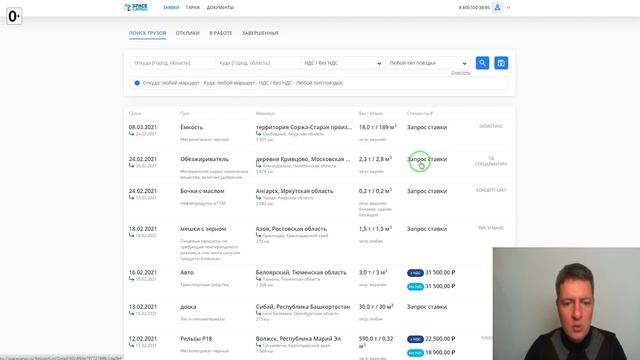Click route 'Сибай, Республика Башкортостан'
This screenshot has width=640, height=360.
click(303, 307)
